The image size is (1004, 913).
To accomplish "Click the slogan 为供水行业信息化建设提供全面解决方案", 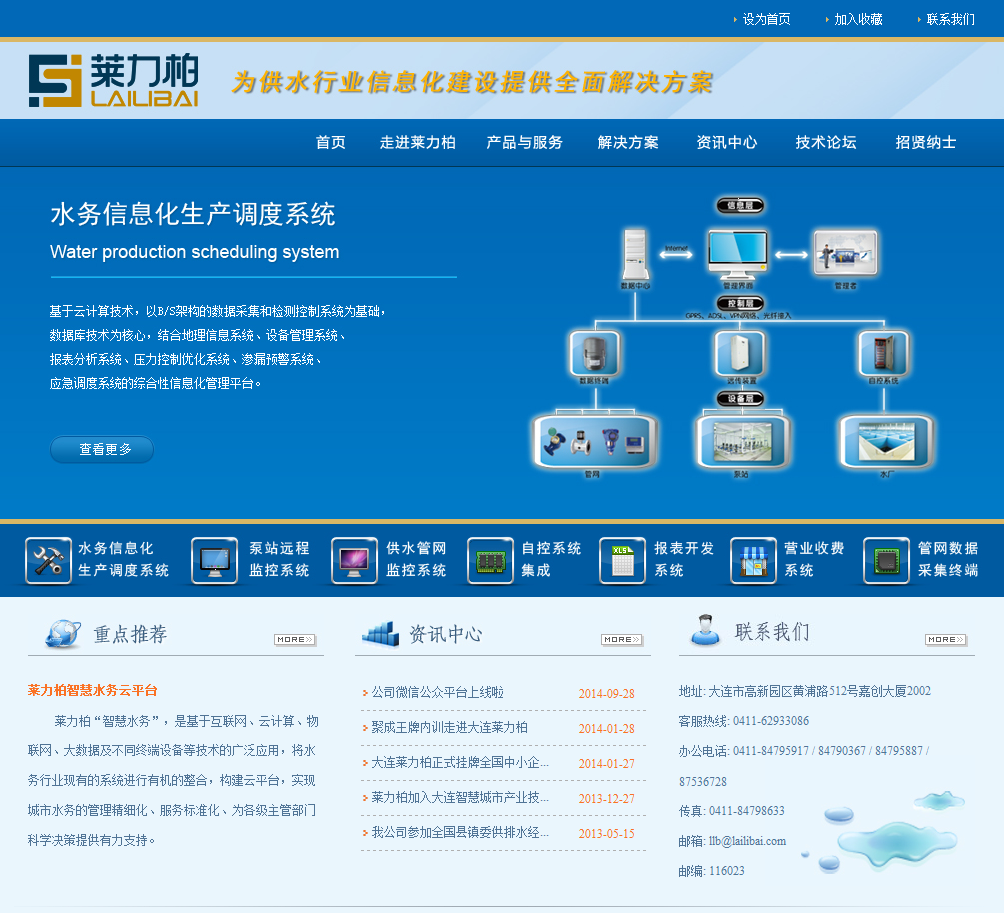I will [472, 82].
